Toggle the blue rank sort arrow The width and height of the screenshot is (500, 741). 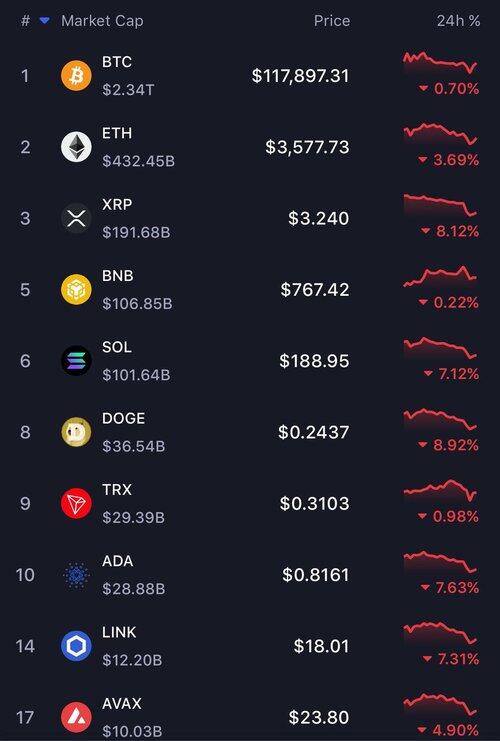click(44, 21)
